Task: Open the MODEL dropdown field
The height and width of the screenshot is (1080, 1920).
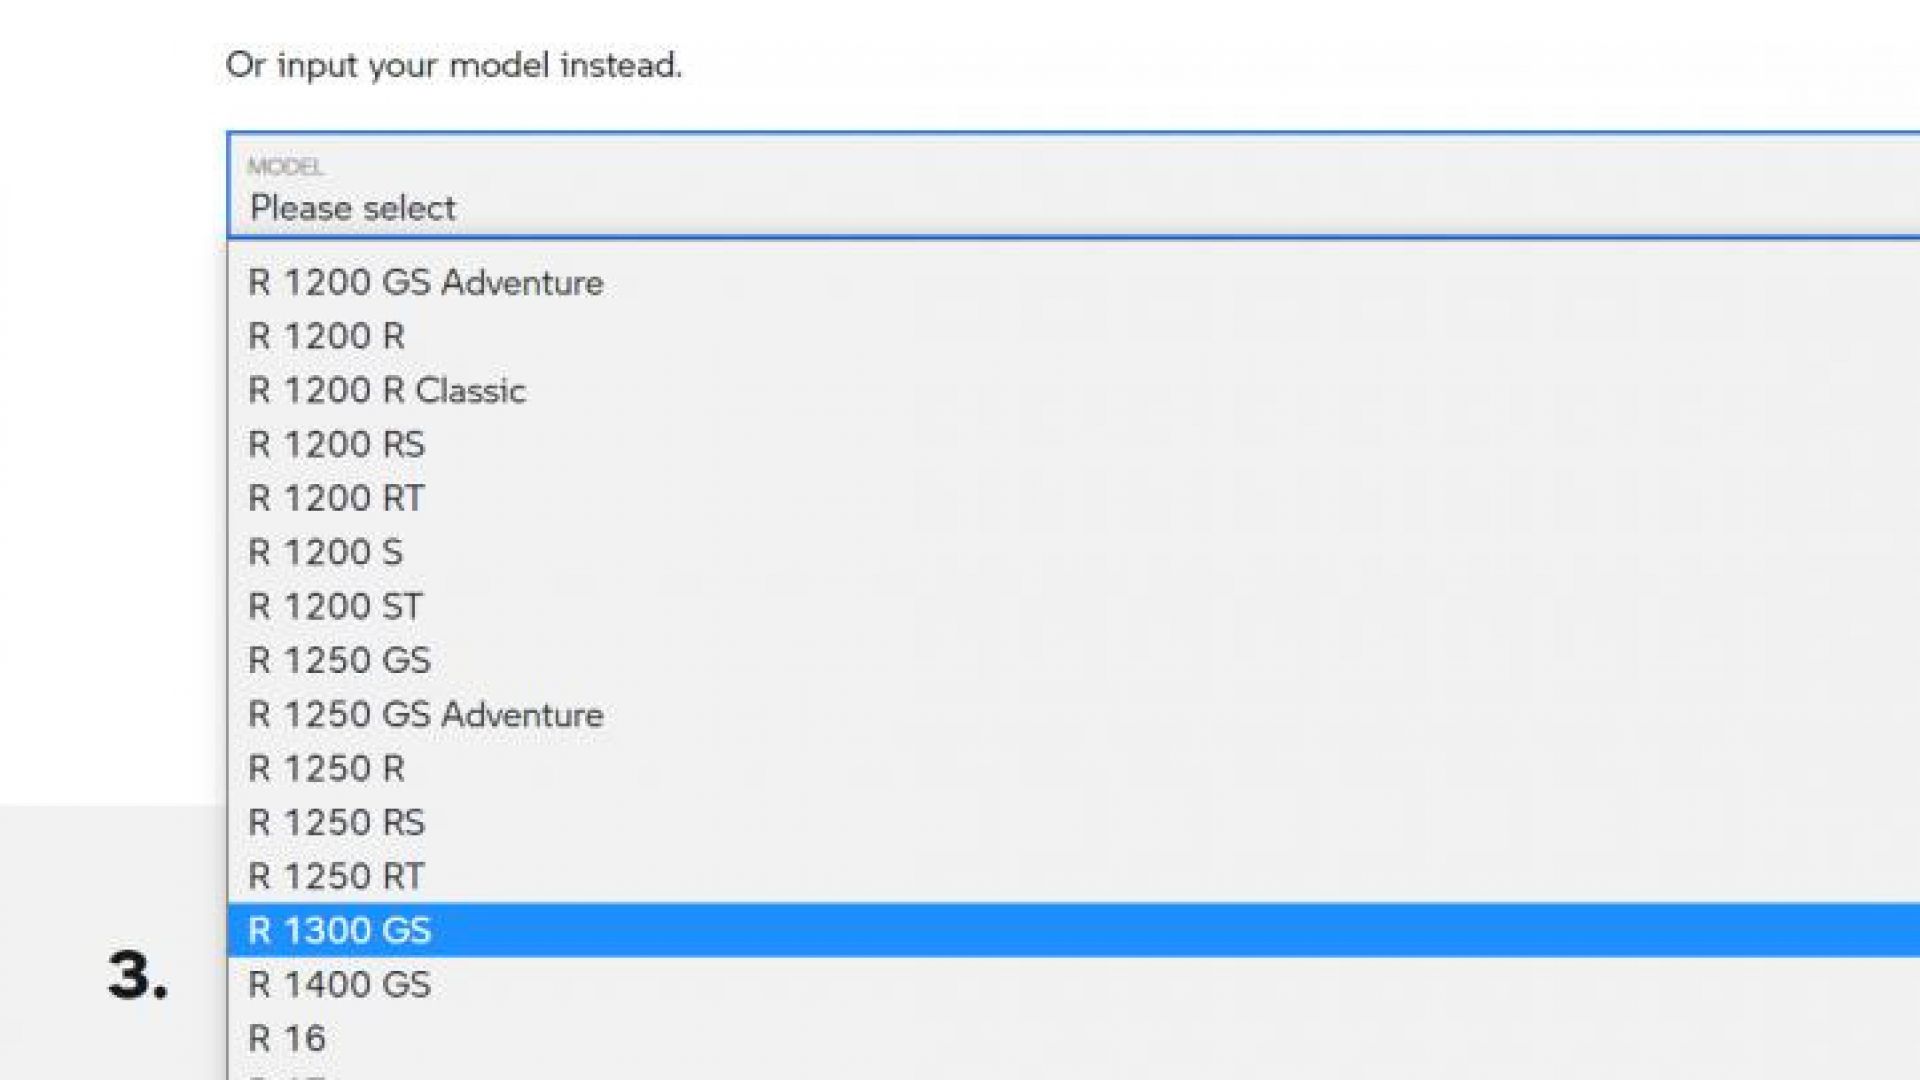Action: 1072,186
